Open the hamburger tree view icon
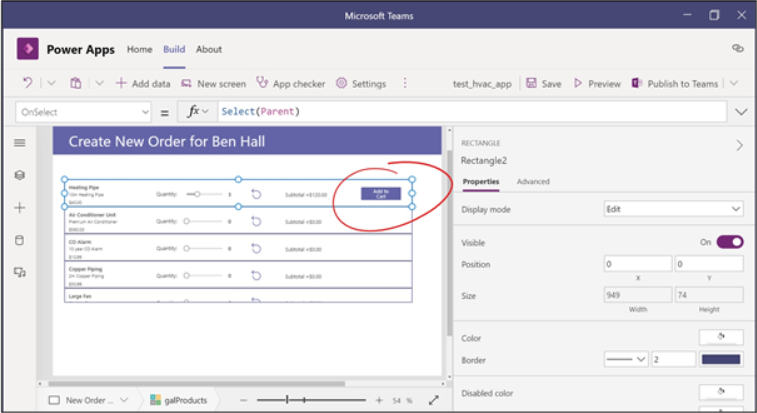 (x=20, y=143)
